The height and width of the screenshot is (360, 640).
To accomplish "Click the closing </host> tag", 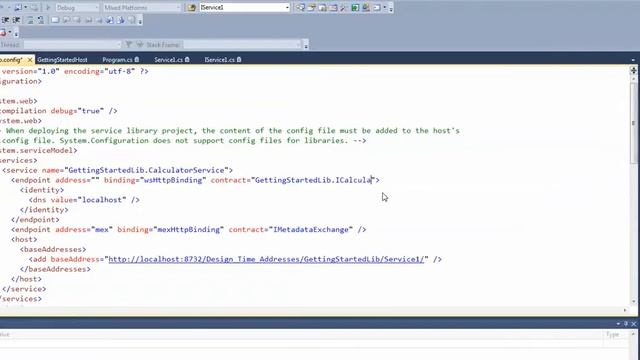I will tap(27, 279).
